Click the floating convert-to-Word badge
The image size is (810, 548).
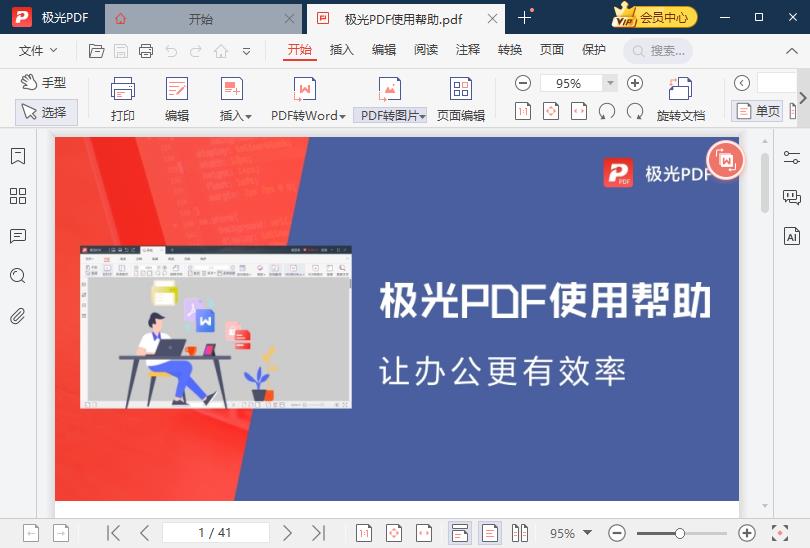click(726, 160)
